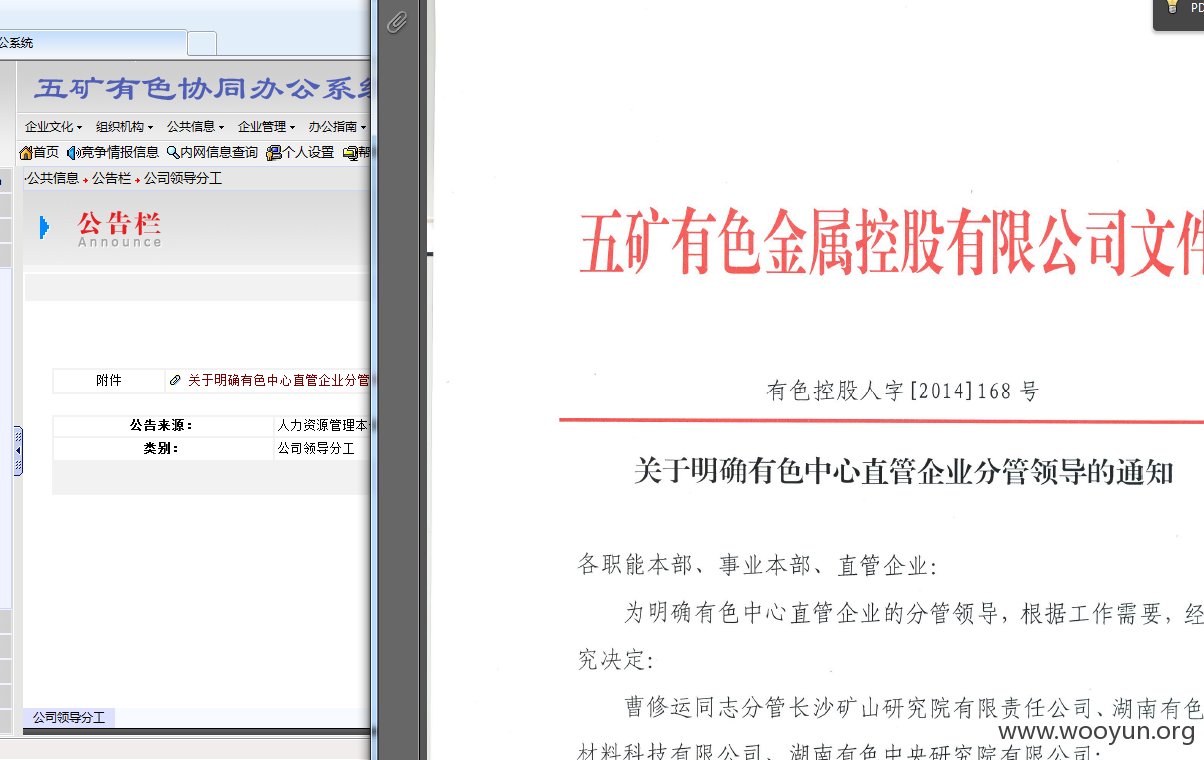Open the attachments paperclip panel in PDF viewer
The image size is (1204, 760).
coord(397,22)
